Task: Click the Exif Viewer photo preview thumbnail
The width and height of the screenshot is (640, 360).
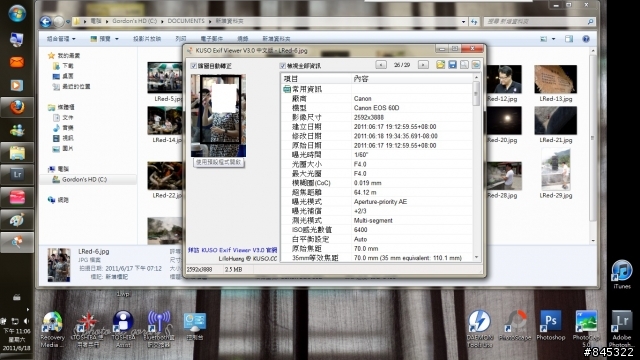Action: tap(218, 116)
